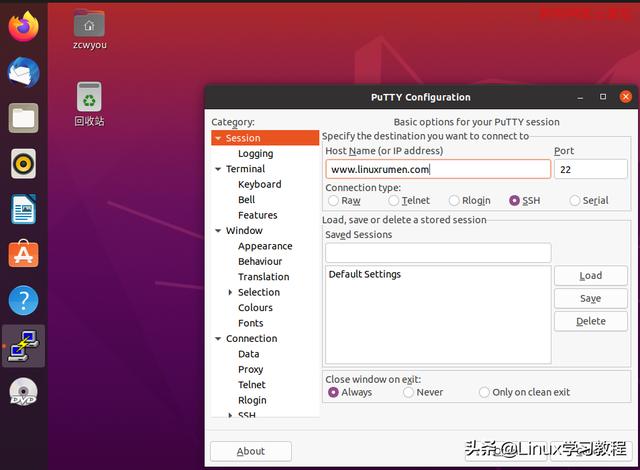Image resolution: width=640 pixels, height=470 pixels.
Task: Select the Selection category label
Action: [x=259, y=292]
